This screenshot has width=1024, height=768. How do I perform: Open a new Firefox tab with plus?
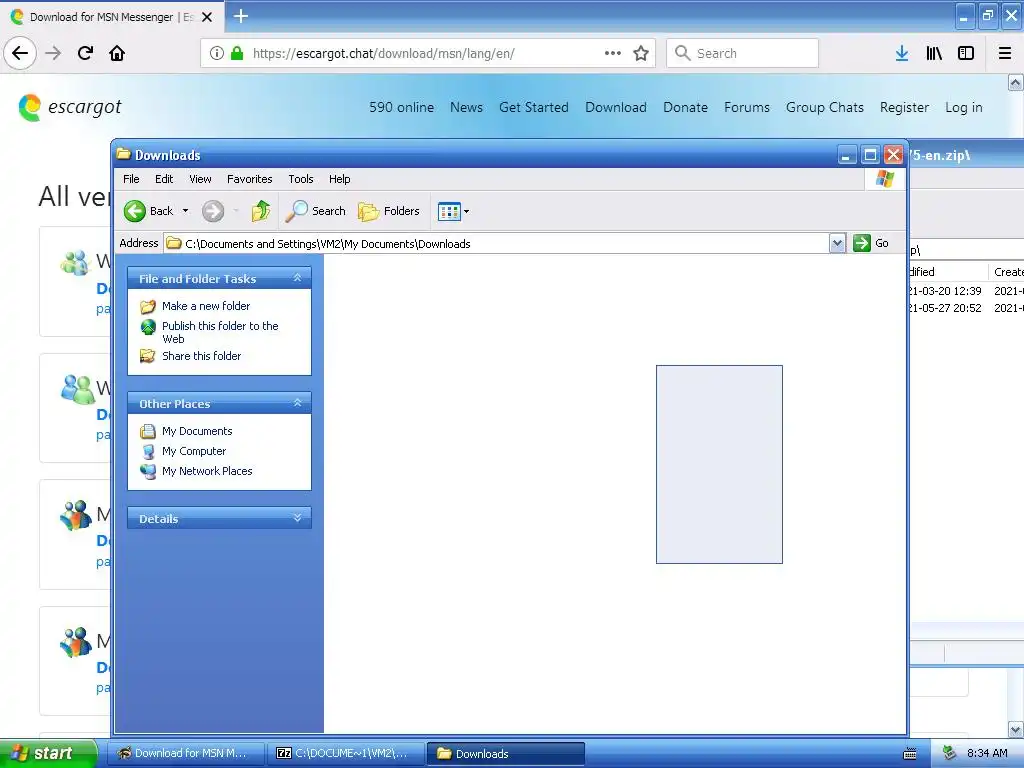[241, 16]
